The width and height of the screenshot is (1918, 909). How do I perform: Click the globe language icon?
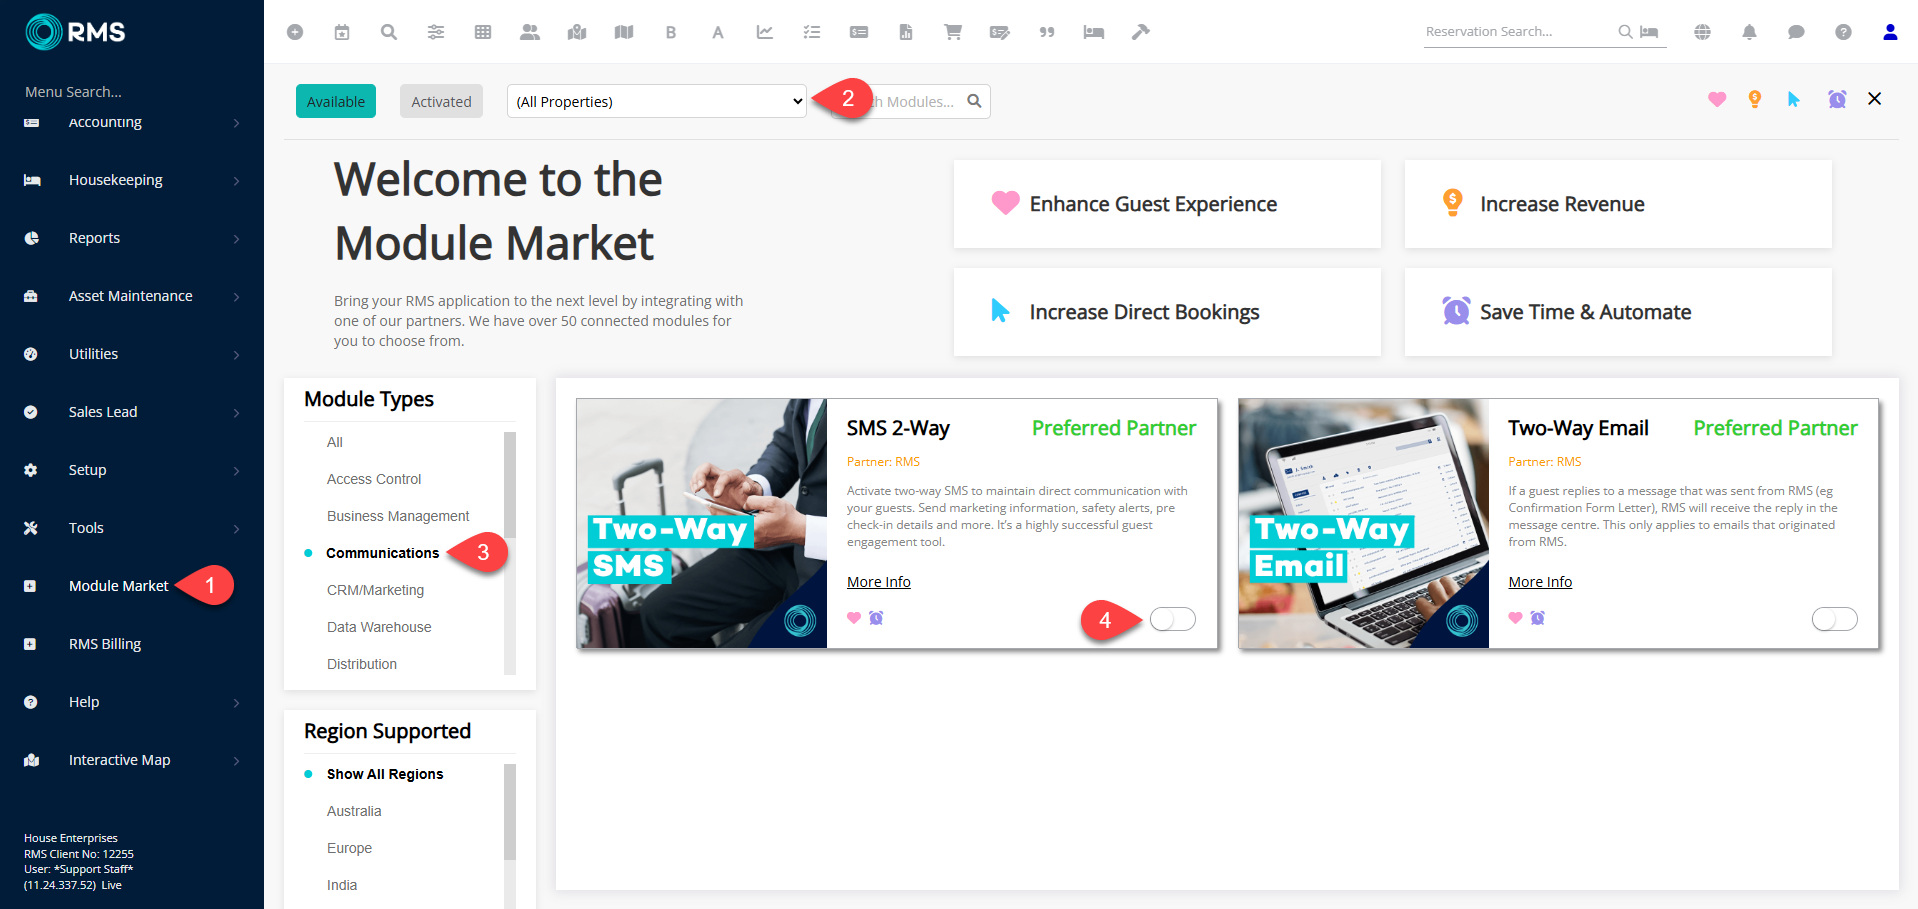[1702, 32]
